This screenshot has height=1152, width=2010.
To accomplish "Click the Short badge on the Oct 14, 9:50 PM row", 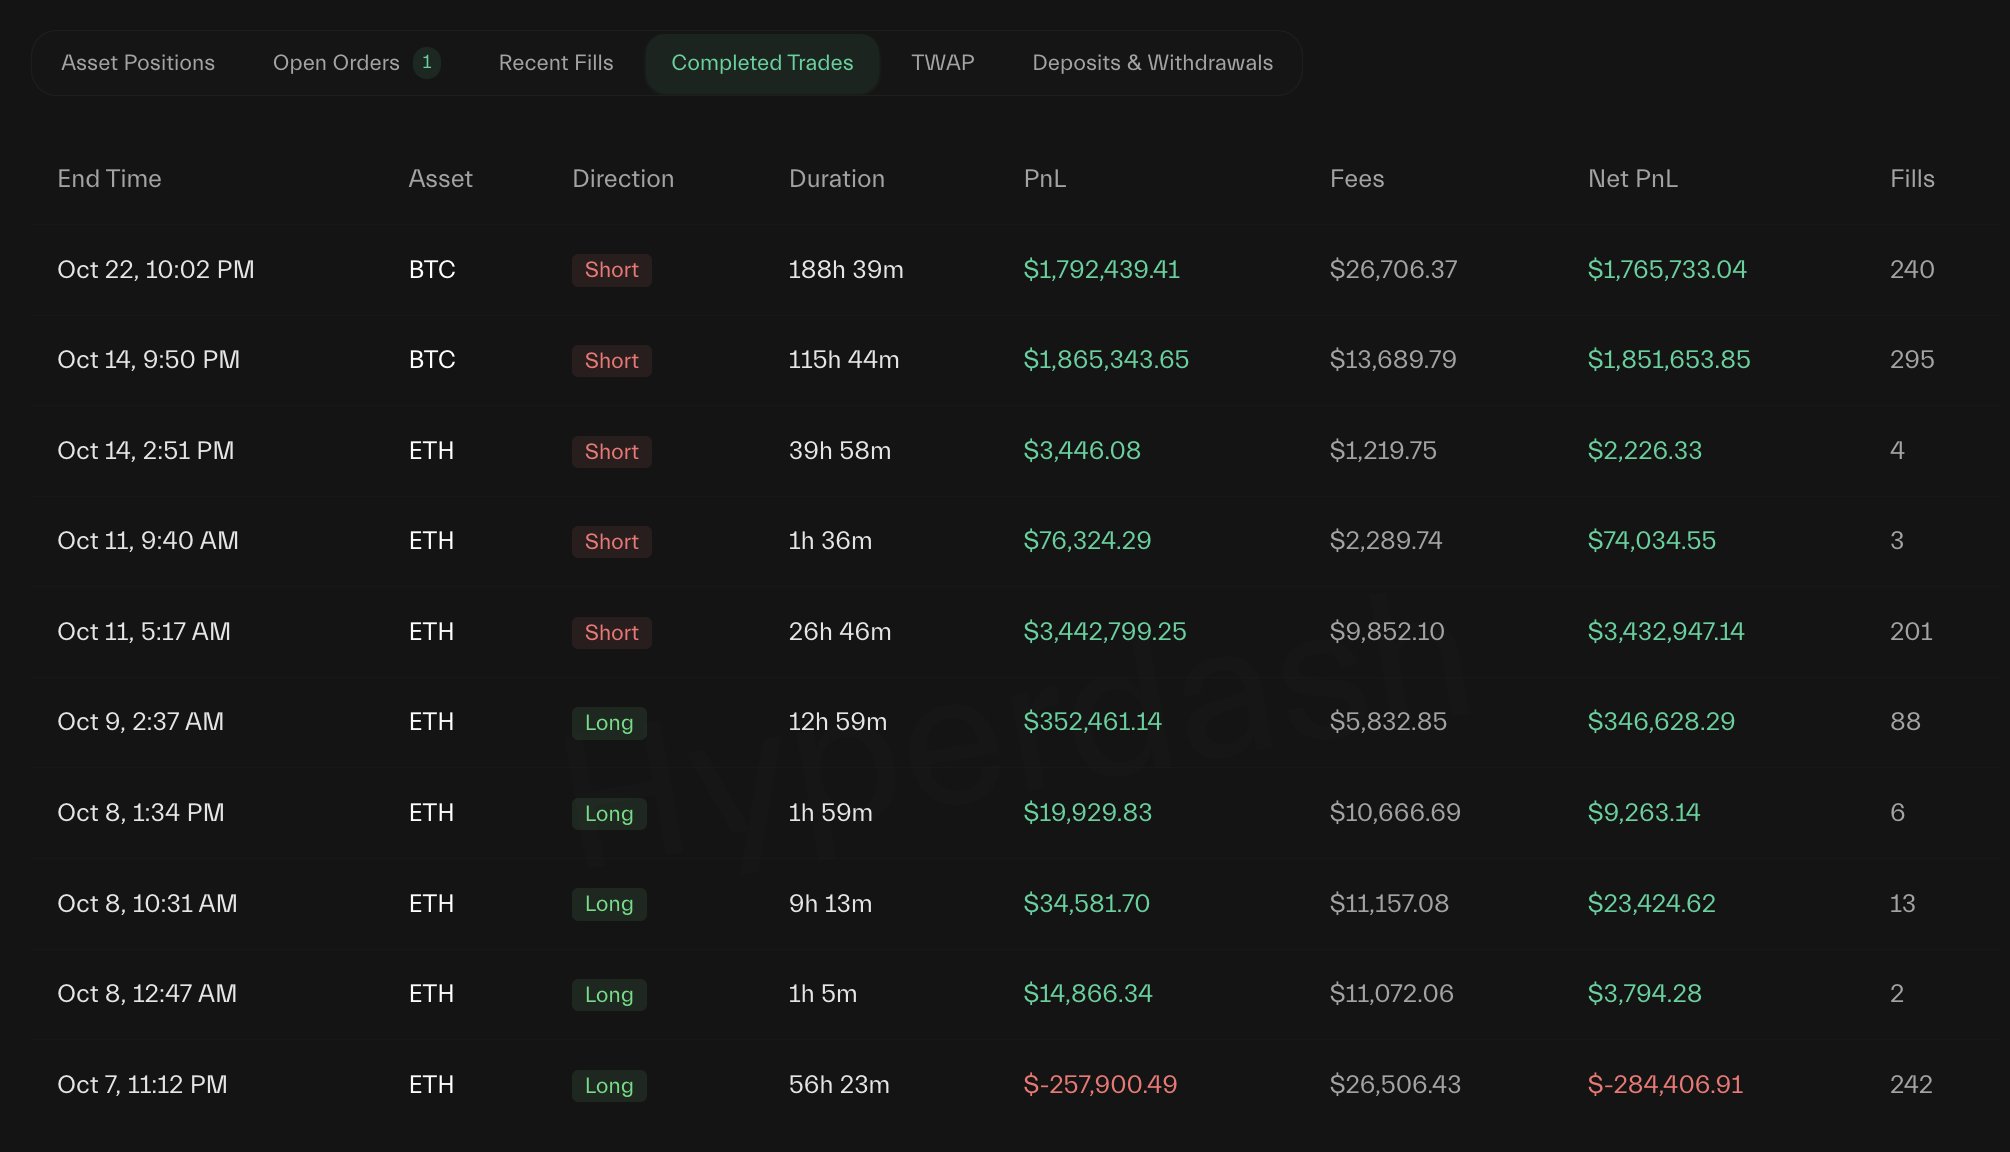I will click(611, 361).
